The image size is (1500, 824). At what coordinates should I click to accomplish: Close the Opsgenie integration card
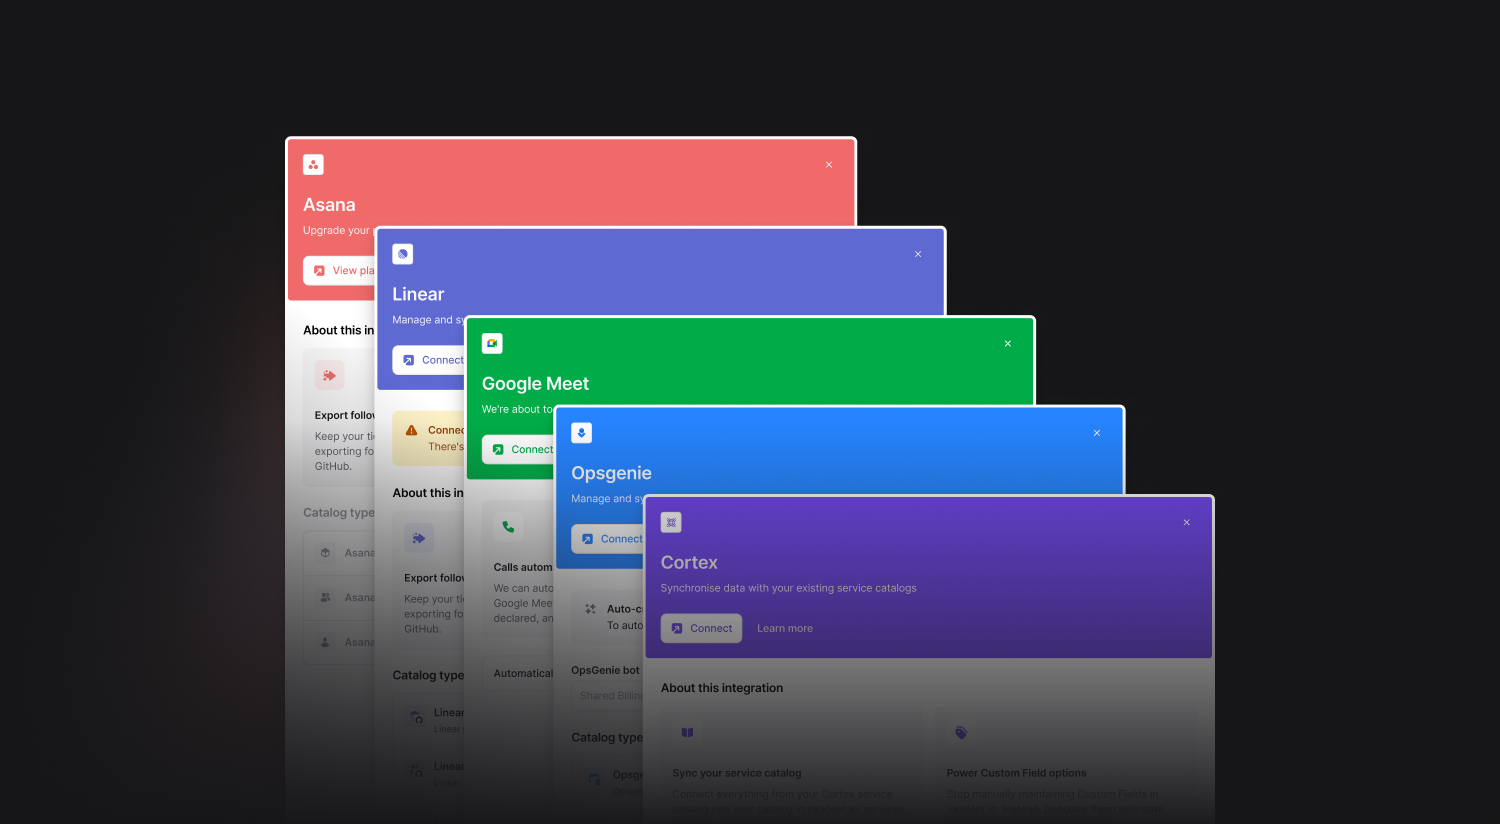click(1097, 433)
